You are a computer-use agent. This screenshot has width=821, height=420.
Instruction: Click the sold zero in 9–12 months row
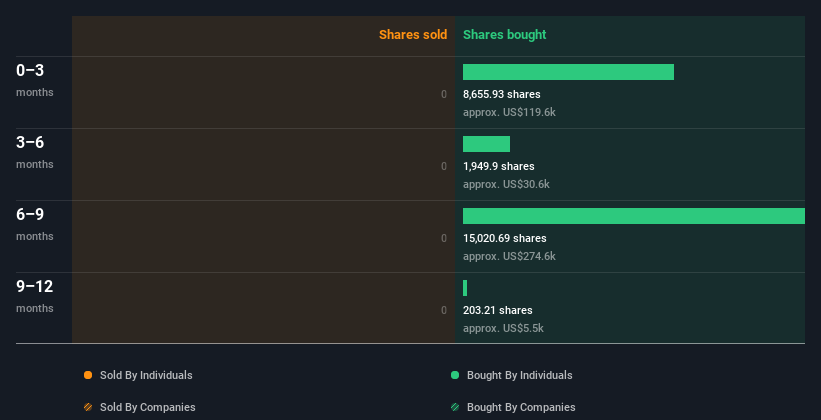pyautogui.click(x=444, y=310)
